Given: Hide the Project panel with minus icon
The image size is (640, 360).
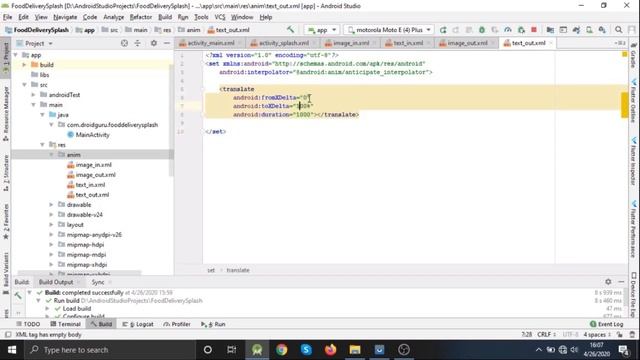Looking at the screenshot, I should 167,43.
